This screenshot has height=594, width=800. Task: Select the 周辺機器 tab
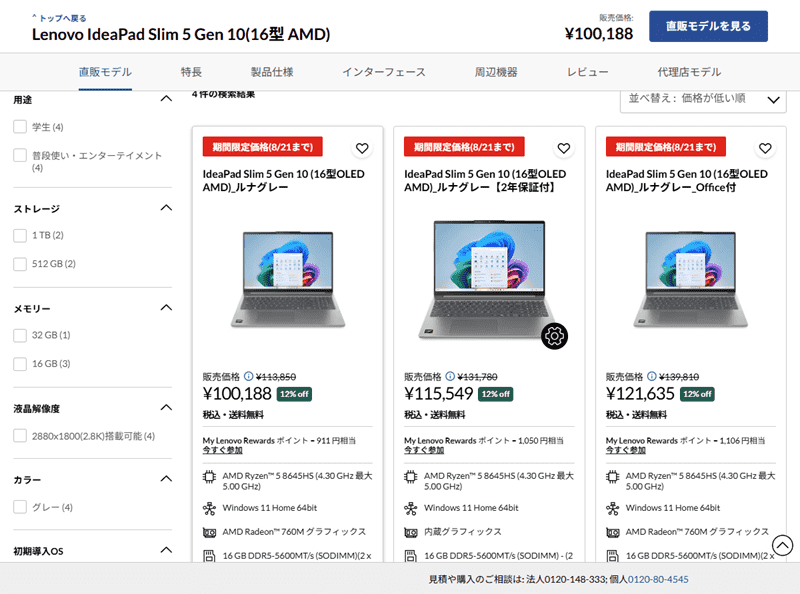496,72
